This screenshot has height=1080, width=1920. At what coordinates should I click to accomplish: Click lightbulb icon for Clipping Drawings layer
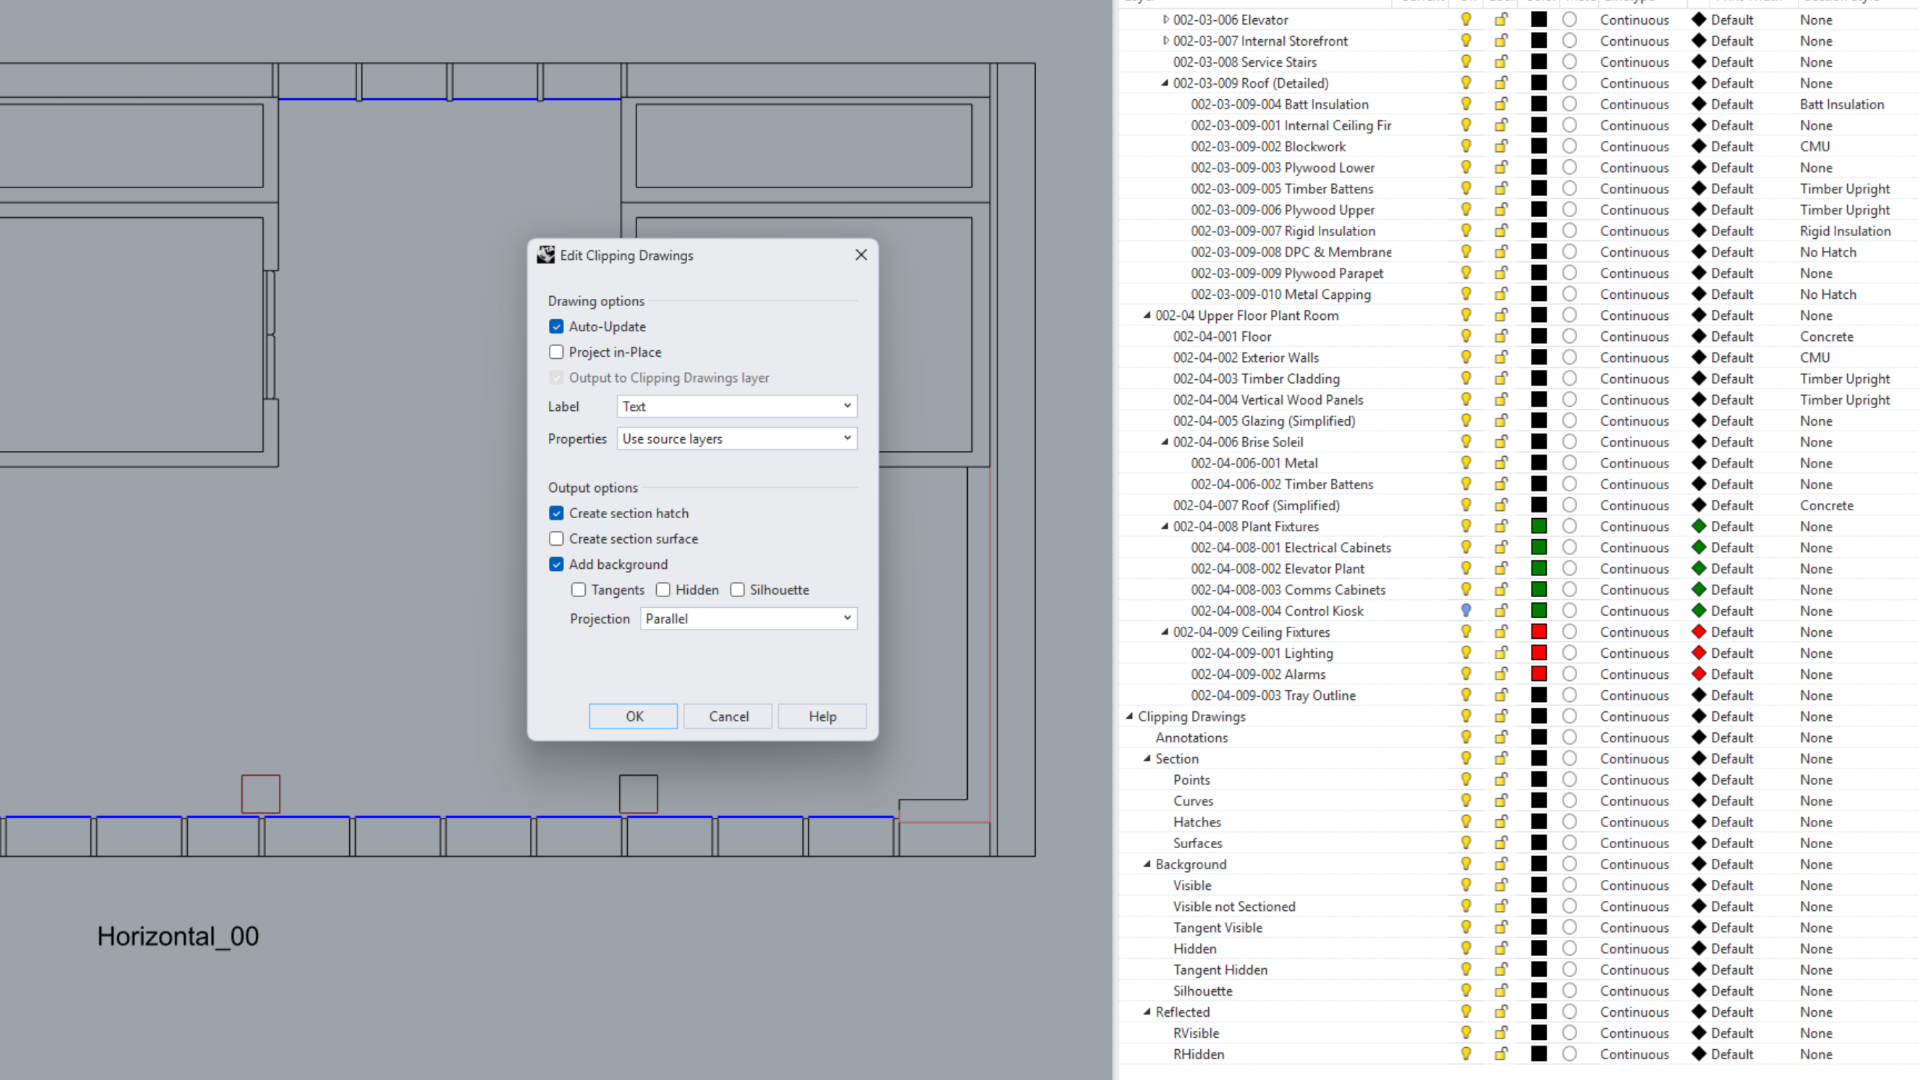(1466, 717)
